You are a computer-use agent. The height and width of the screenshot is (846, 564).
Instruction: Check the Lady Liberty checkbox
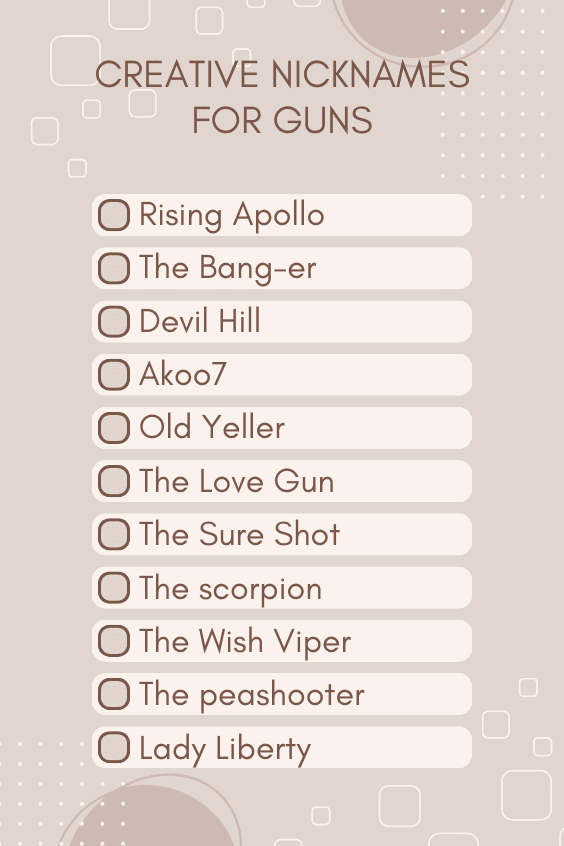114,747
